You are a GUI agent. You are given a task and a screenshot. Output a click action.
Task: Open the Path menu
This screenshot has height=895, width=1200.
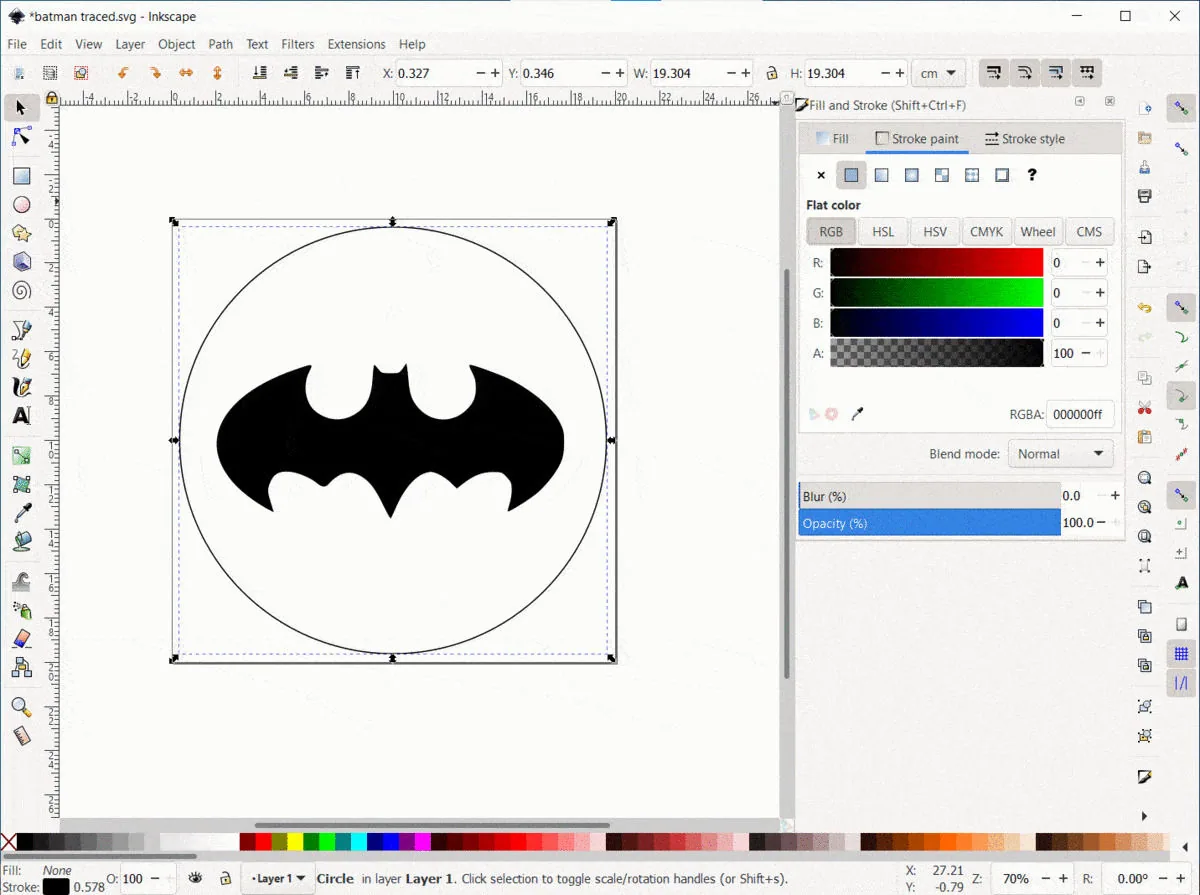click(220, 44)
